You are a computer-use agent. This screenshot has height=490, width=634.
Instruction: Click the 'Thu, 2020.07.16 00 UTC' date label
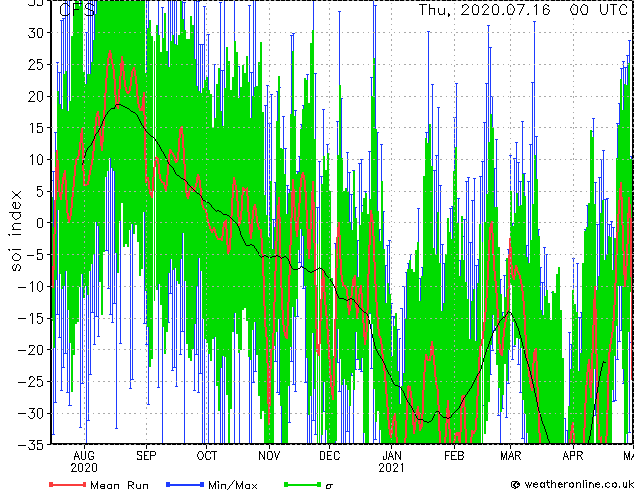pyautogui.click(x=523, y=10)
